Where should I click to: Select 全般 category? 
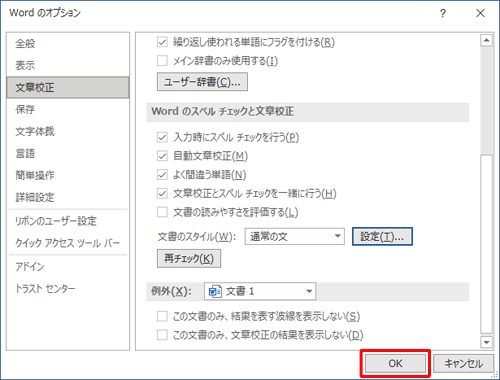point(68,44)
